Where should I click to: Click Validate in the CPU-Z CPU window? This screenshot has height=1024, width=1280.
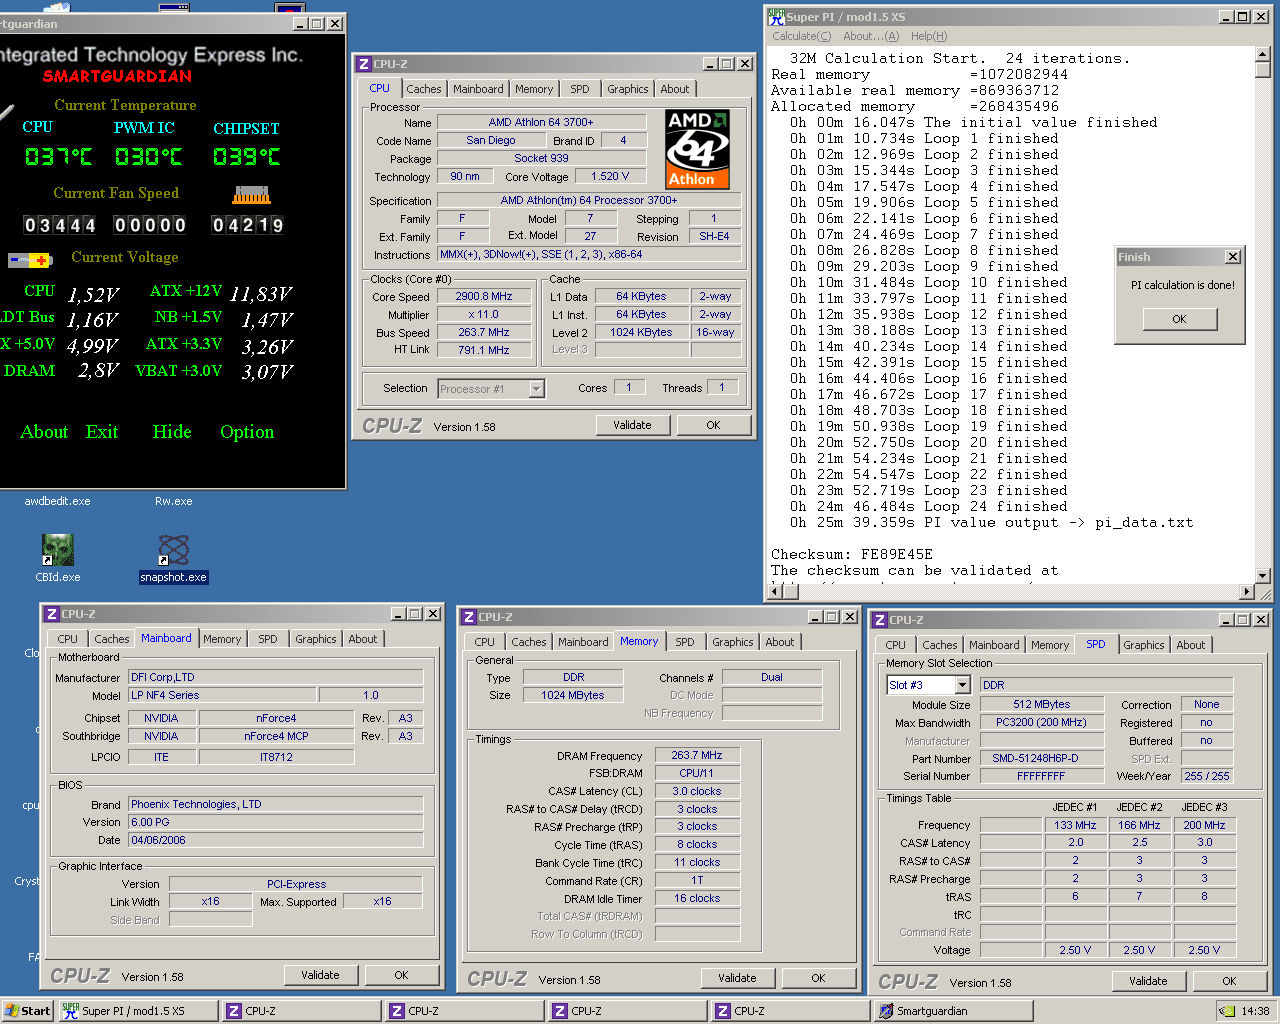coord(632,425)
